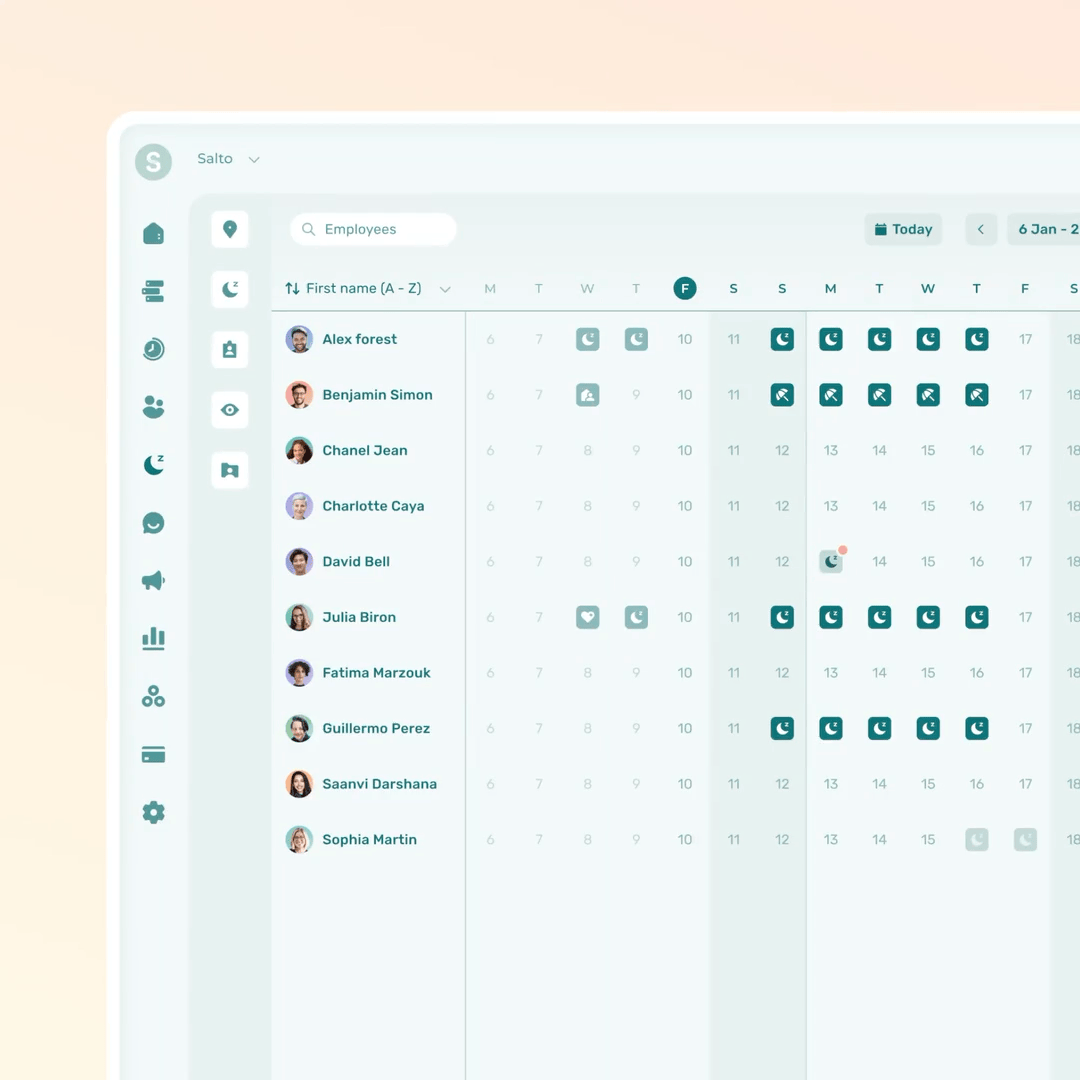This screenshot has width=1080, height=1080.
Task: Open the settings gear in sidebar
Action: point(153,813)
